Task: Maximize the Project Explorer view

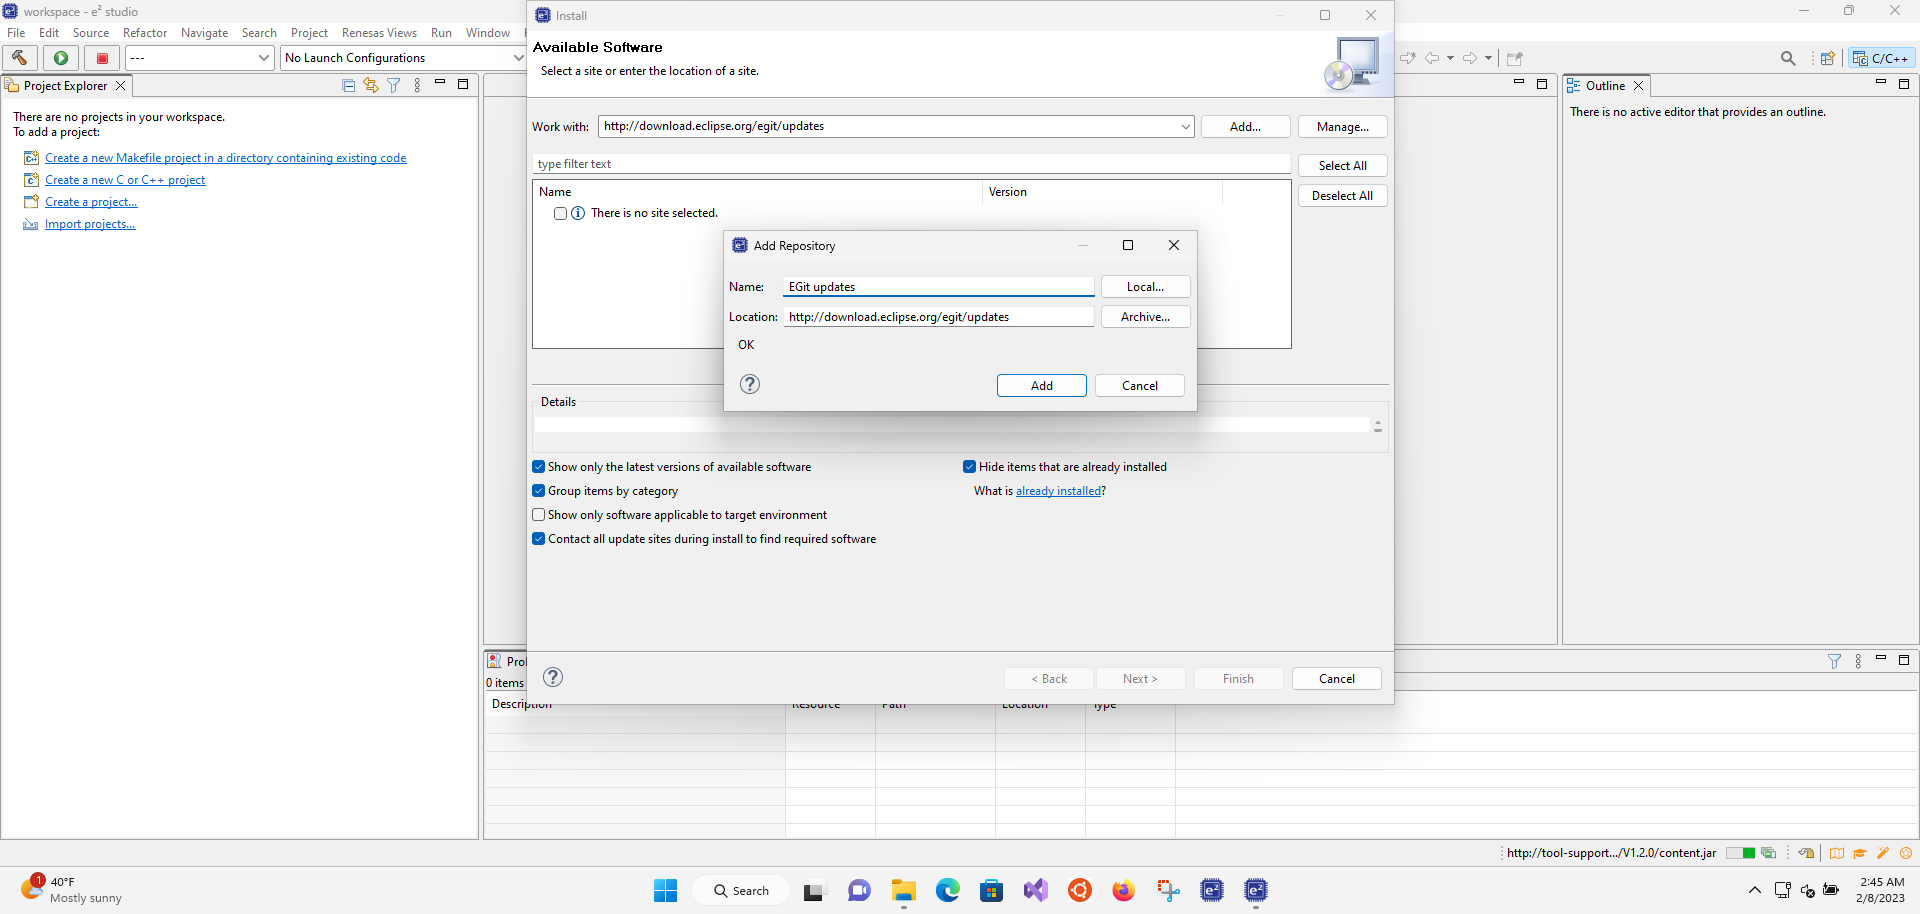Action: pyautogui.click(x=463, y=84)
